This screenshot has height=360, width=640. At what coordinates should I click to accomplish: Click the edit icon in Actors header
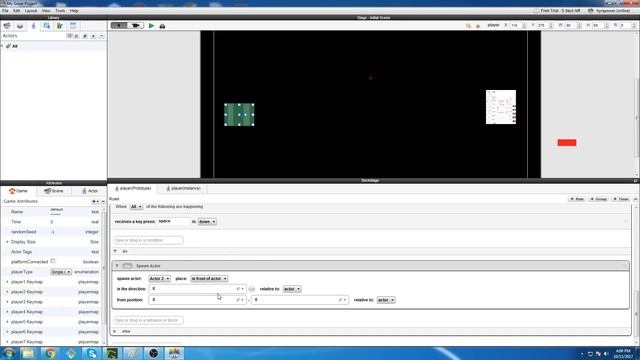85,36
